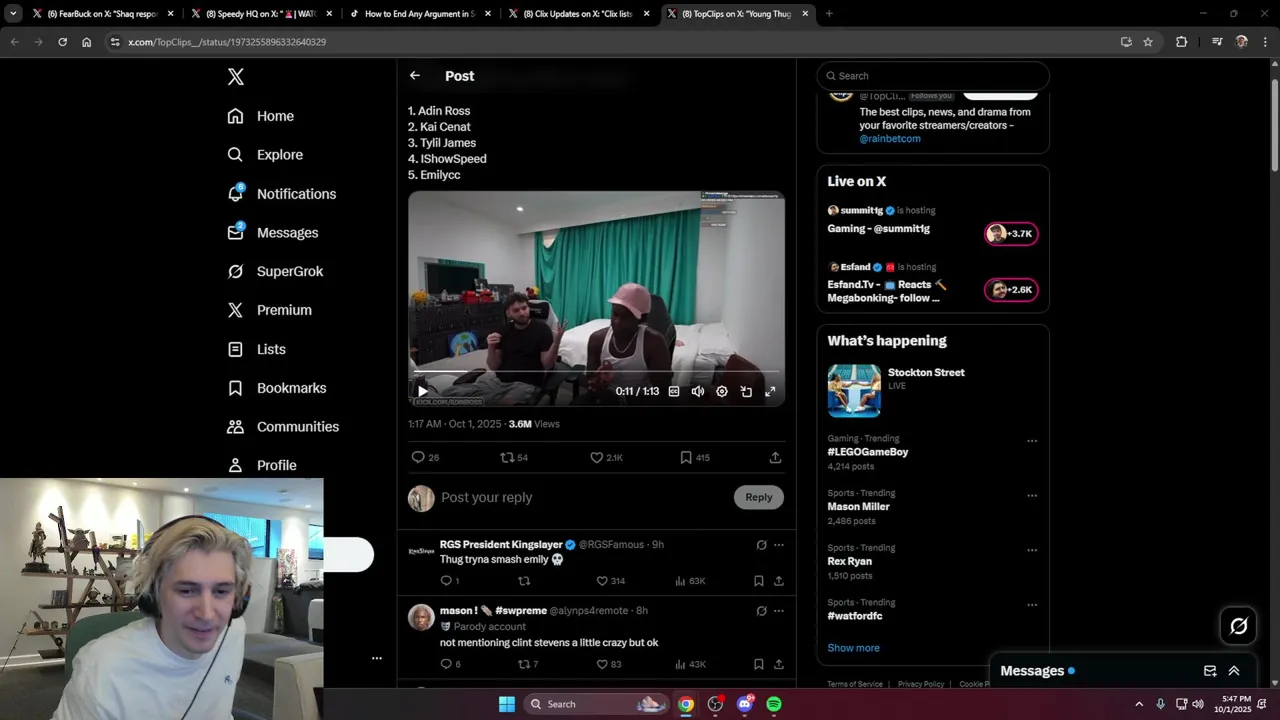
Task: Share the main post
Action: [x=775, y=457]
